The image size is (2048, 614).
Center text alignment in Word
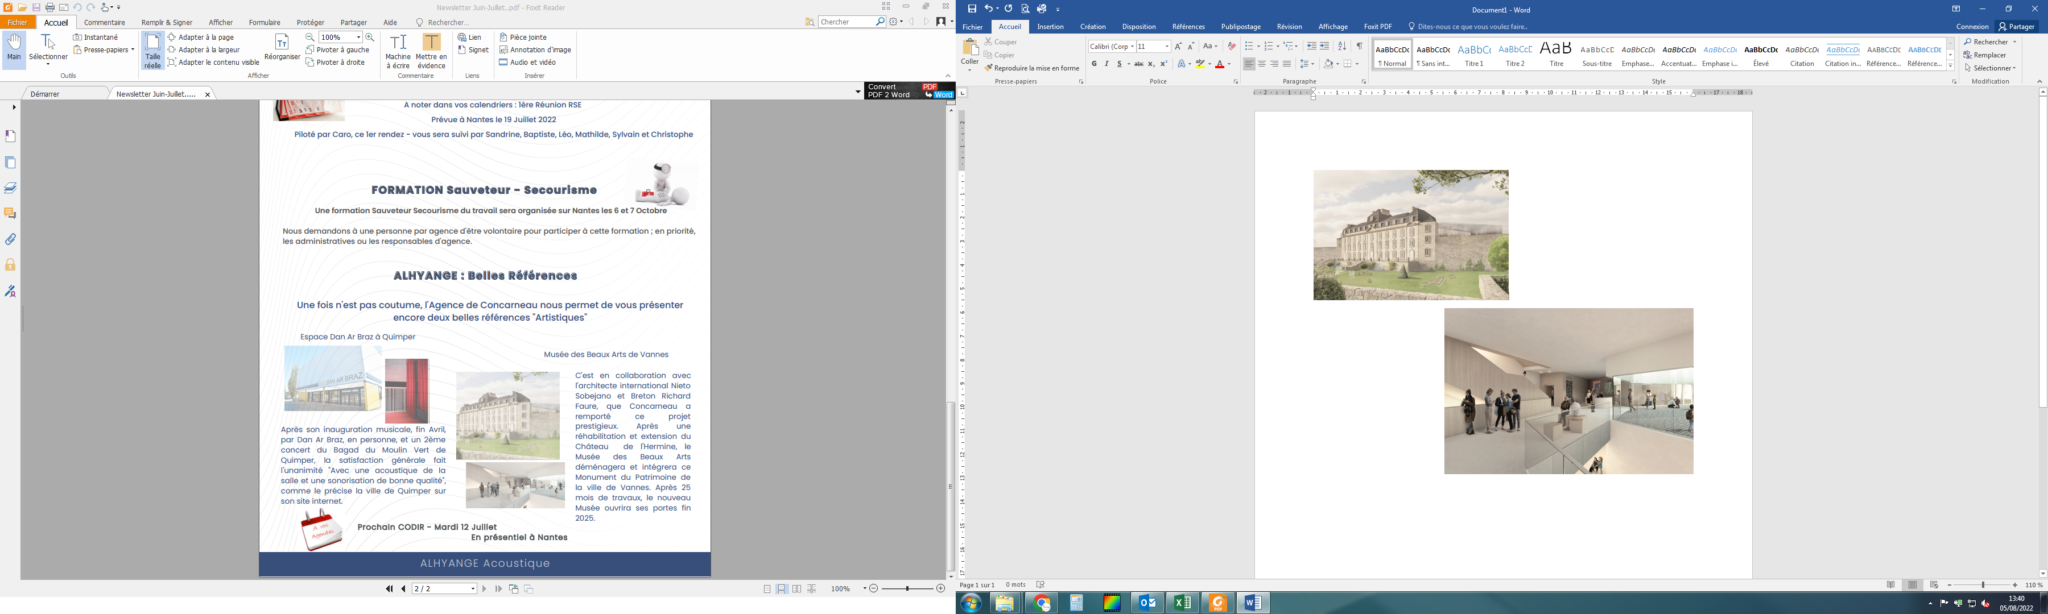click(1262, 64)
